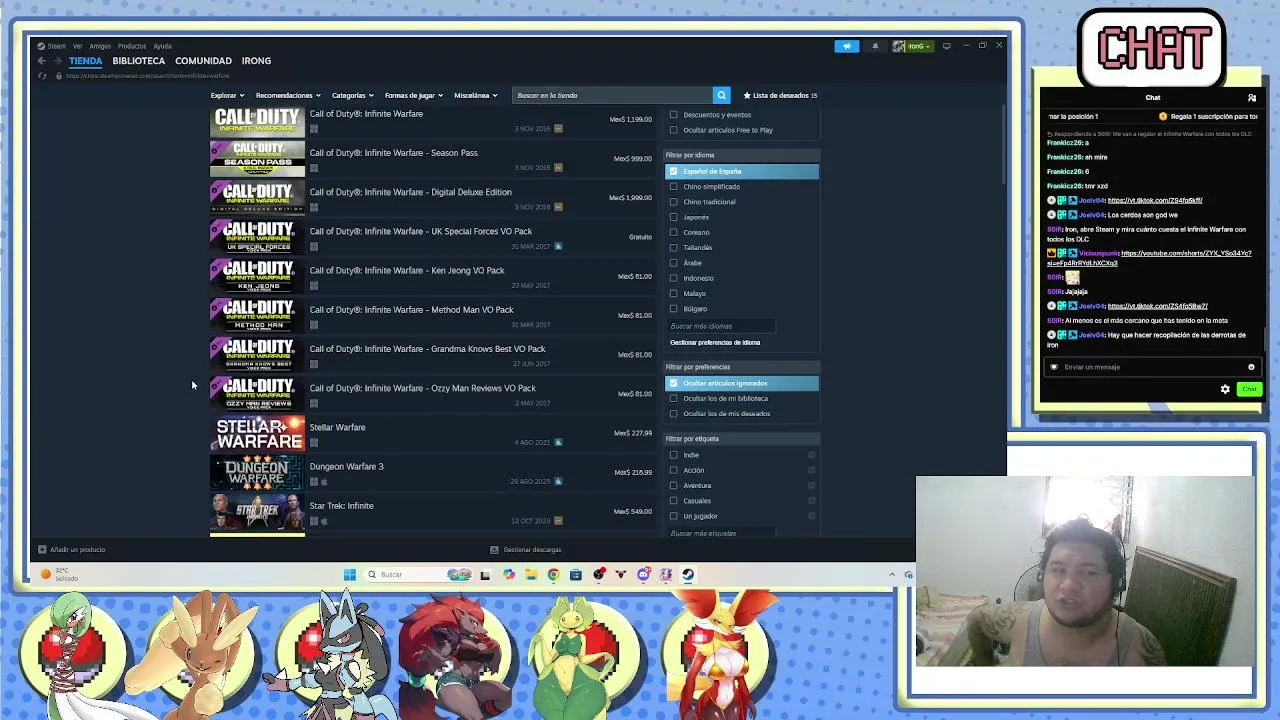
Task: Check the Japonés language filter
Action: (x=673, y=217)
